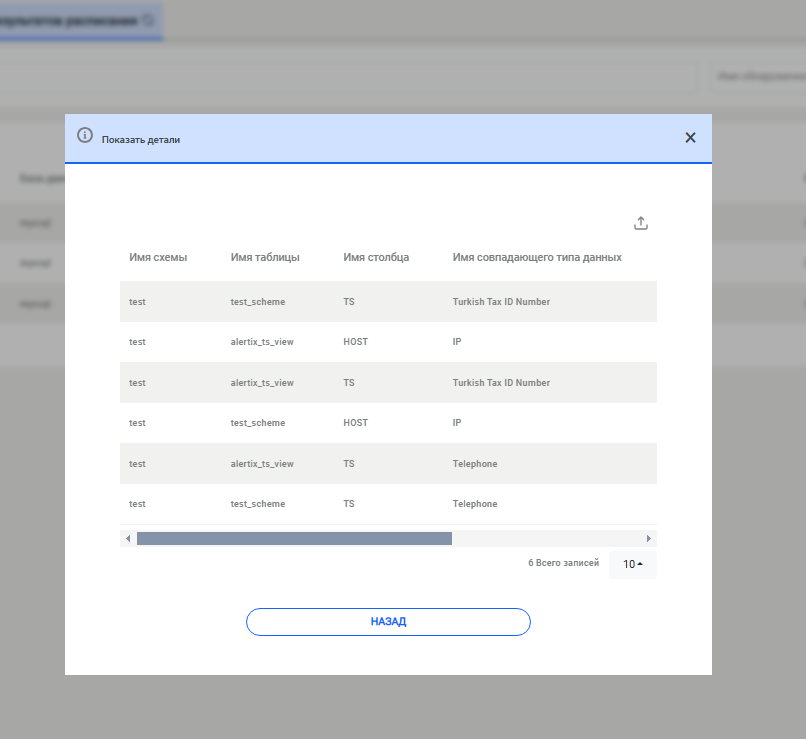Click Telephone cell in test_scheme row

pyautogui.click(x=475, y=504)
